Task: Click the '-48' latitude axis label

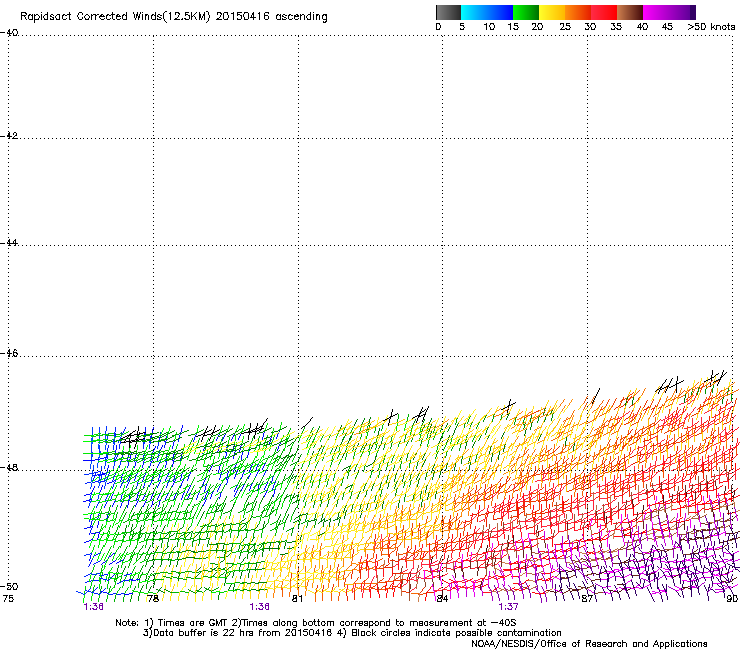Action: point(9,467)
